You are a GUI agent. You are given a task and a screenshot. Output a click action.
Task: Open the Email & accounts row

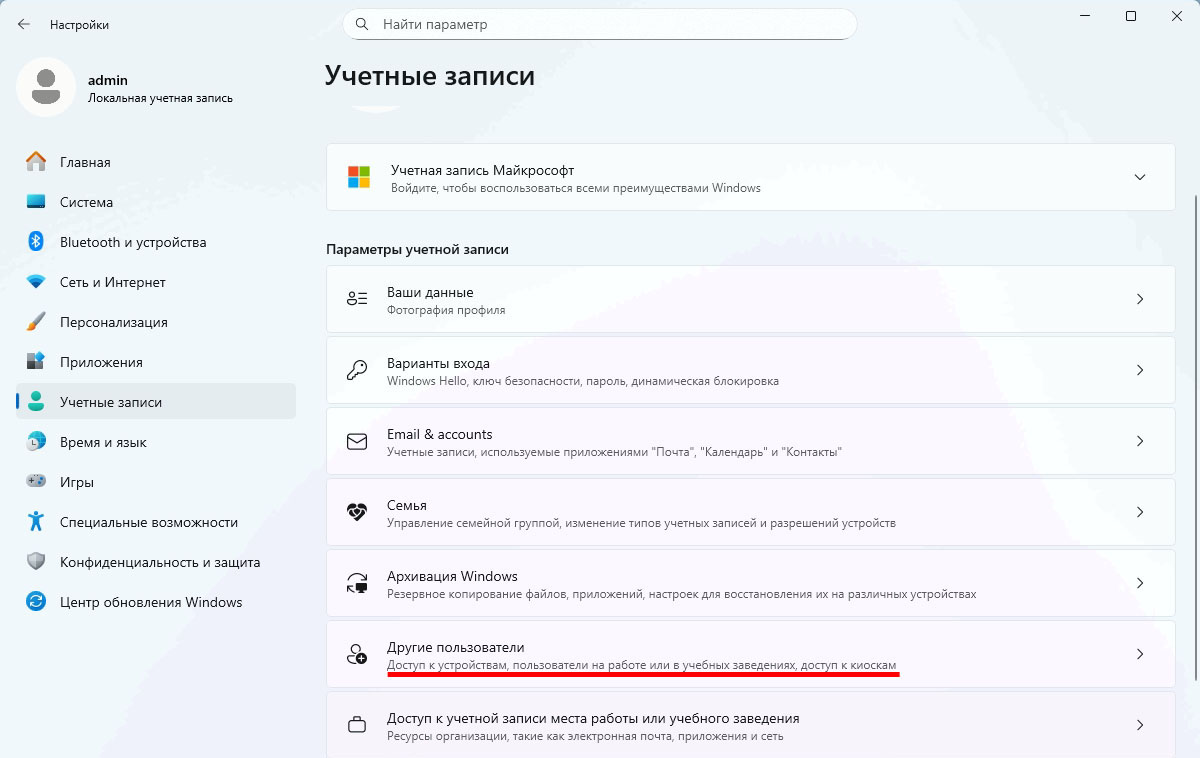pos(750,441)
